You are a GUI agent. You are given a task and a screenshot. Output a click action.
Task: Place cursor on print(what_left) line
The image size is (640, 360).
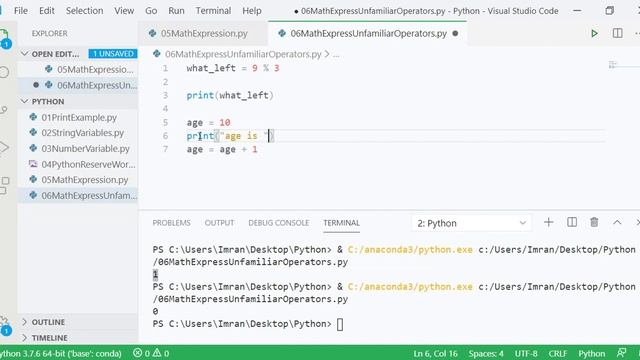[230, 95]
